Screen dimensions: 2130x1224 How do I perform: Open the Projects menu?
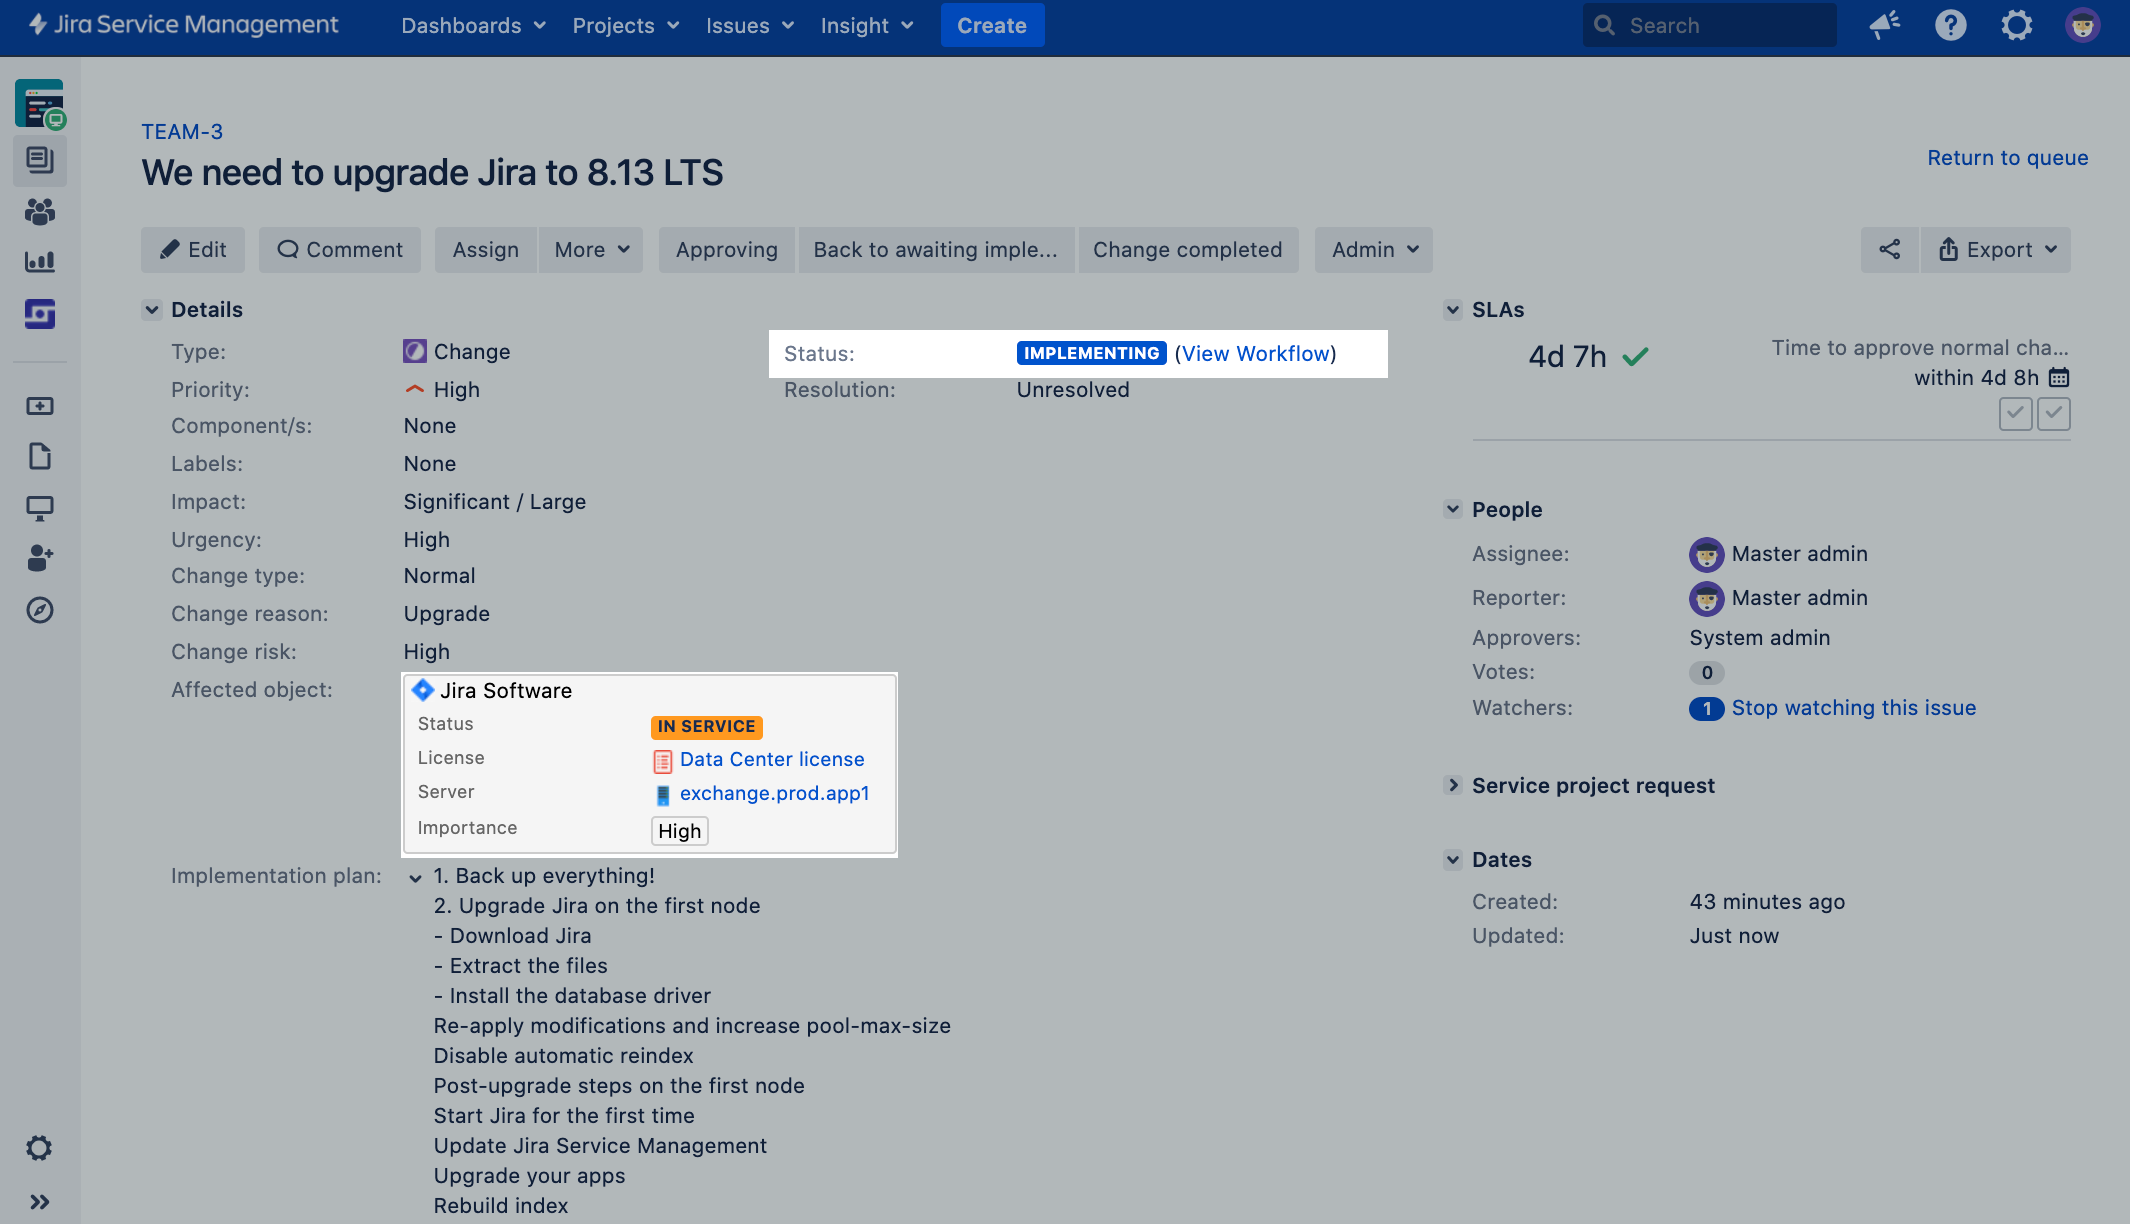coord(625,26)
